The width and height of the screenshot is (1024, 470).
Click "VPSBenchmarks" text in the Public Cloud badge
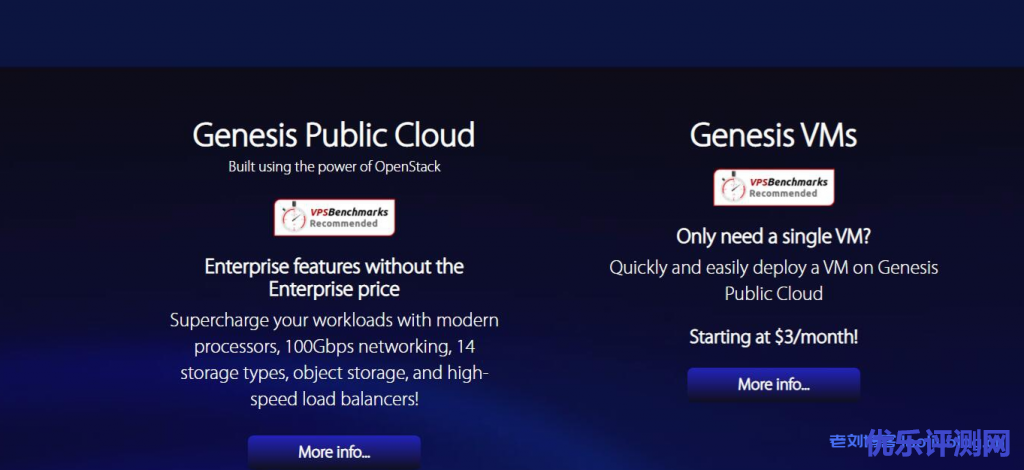pyautogui.click(x=347, y=212)
